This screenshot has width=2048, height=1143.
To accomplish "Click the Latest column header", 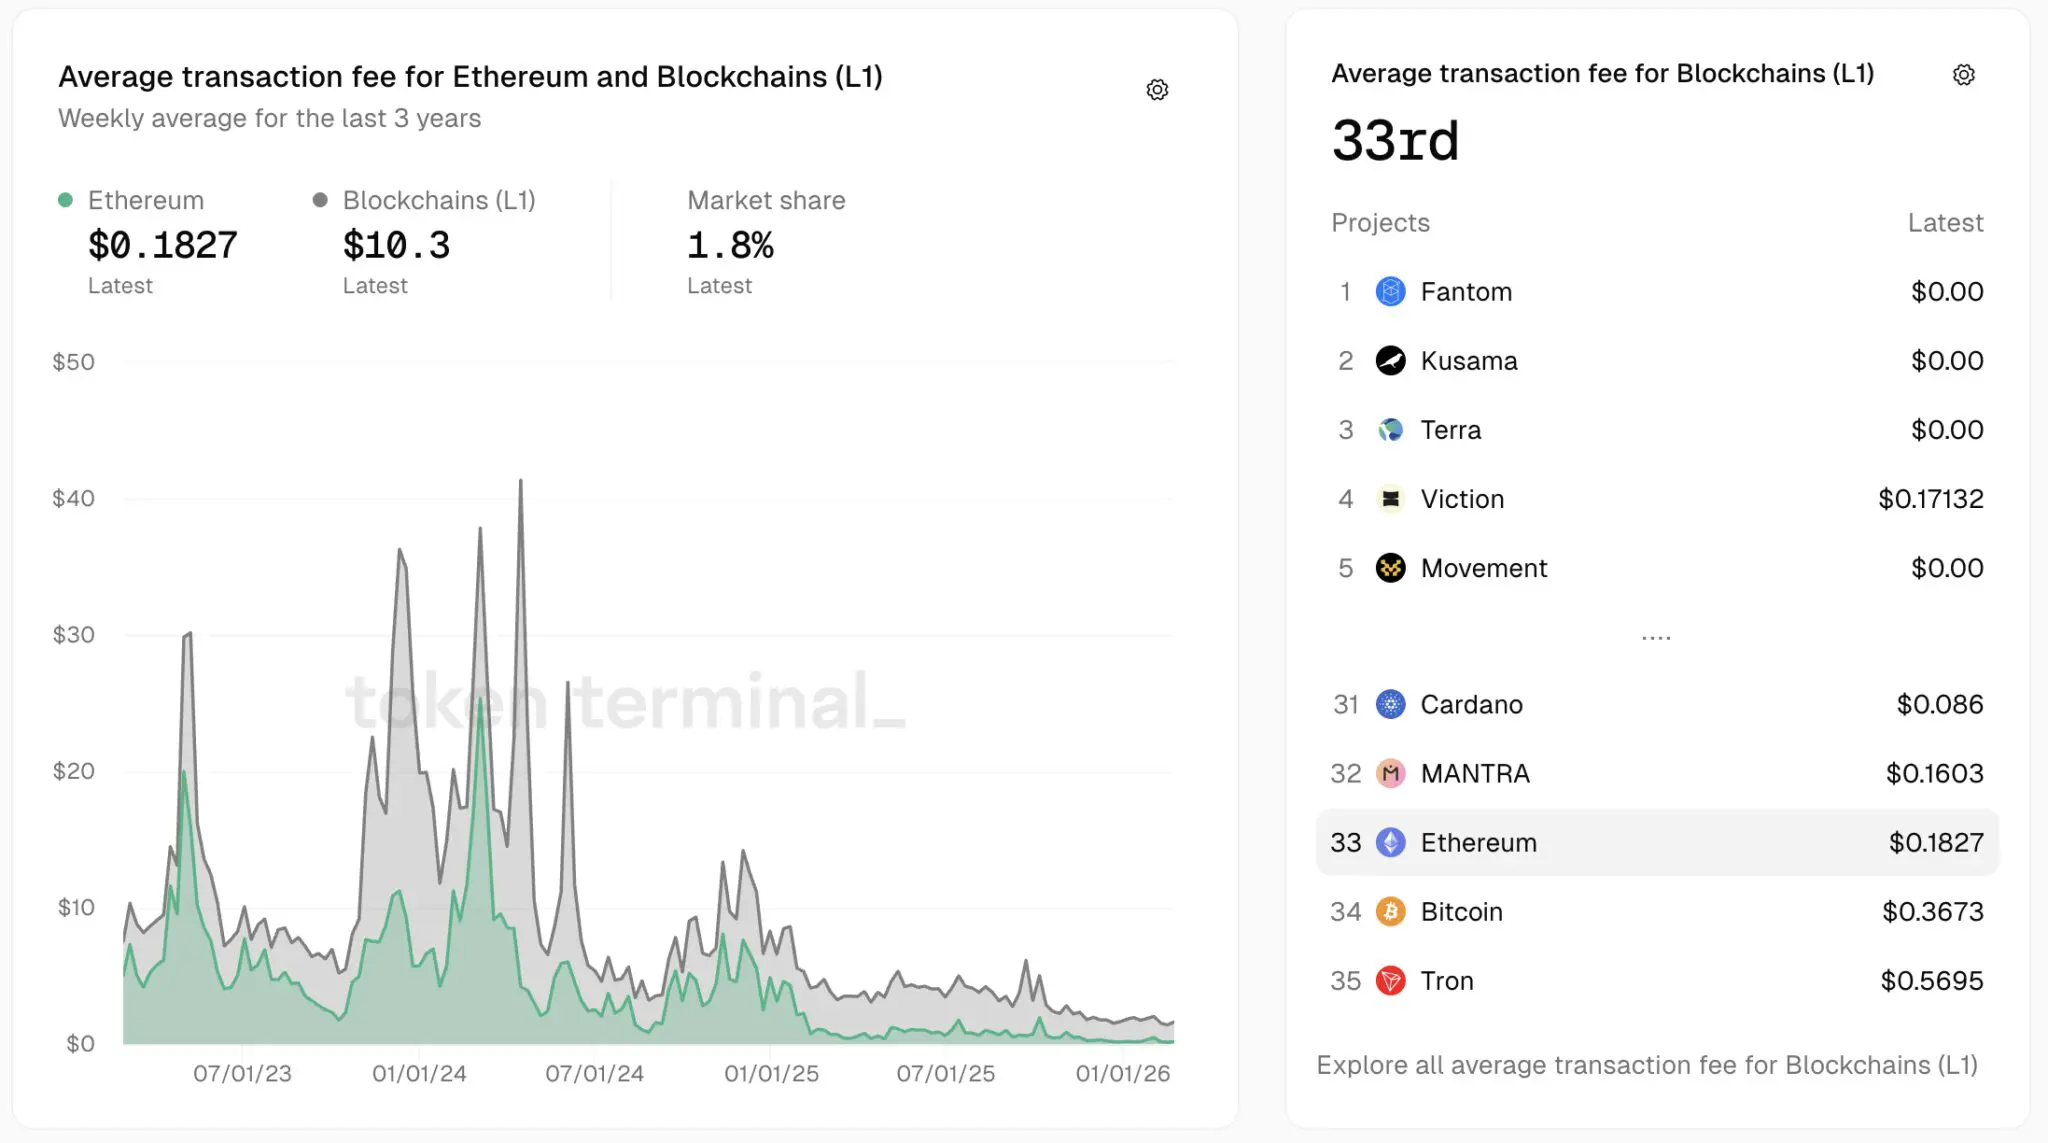I will 1945,222.
